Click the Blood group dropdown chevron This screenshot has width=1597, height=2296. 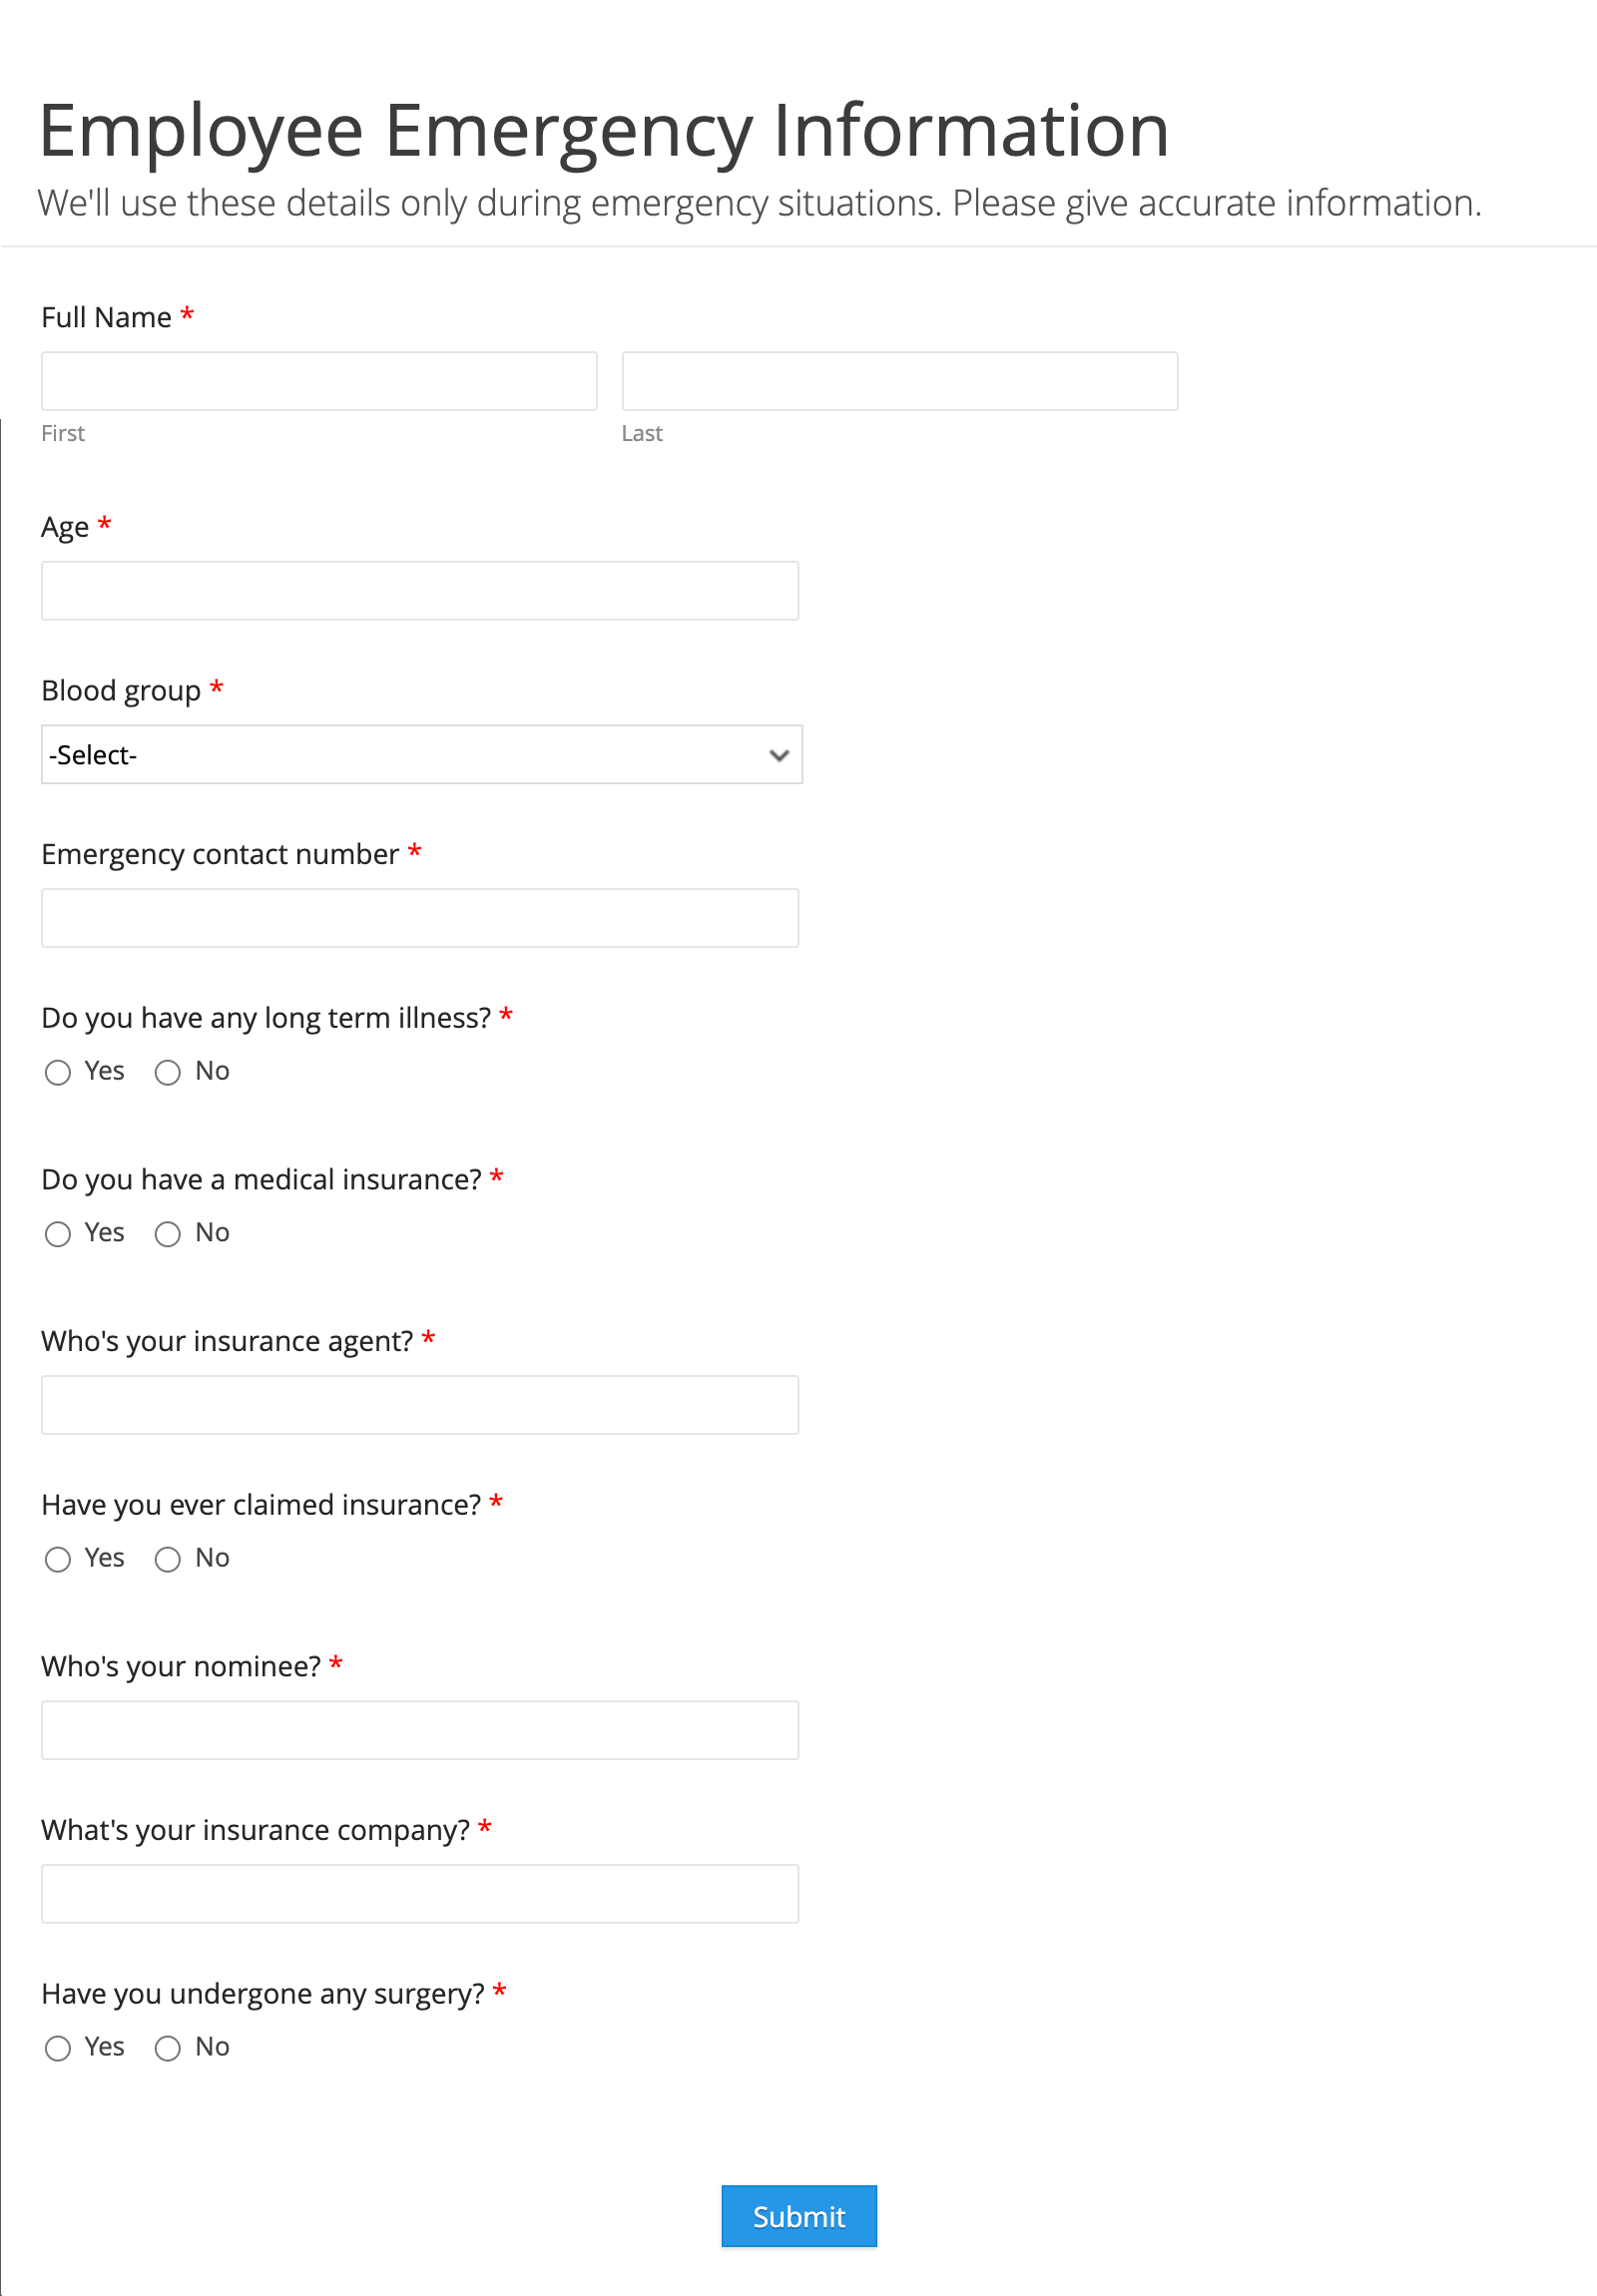pyautogui.click(x=778, y=755)
